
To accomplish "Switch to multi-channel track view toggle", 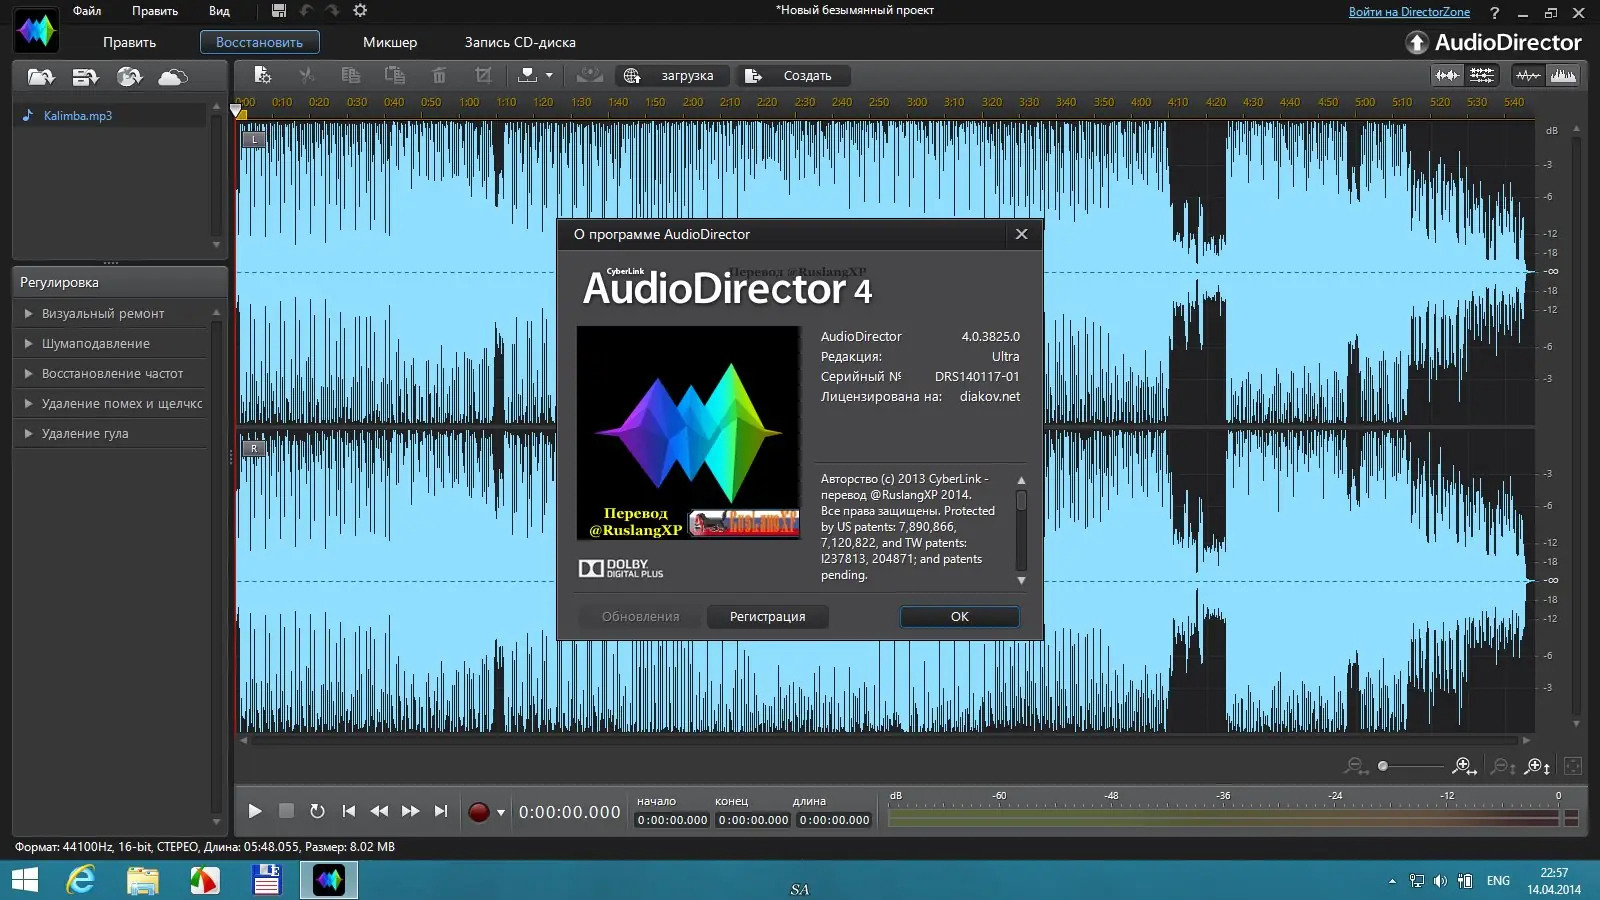I will pyautogui.click(x=1482, y=76).
